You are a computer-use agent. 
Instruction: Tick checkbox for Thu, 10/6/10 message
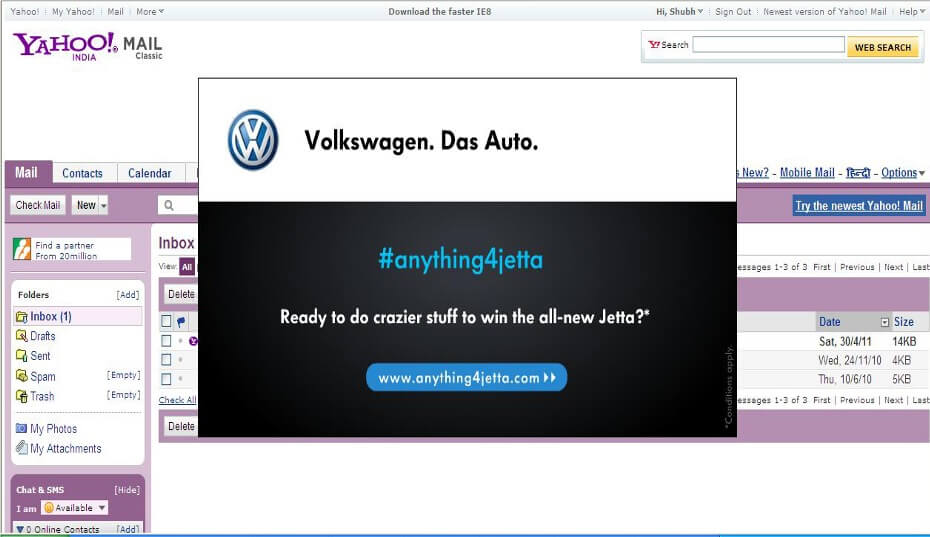166,379
